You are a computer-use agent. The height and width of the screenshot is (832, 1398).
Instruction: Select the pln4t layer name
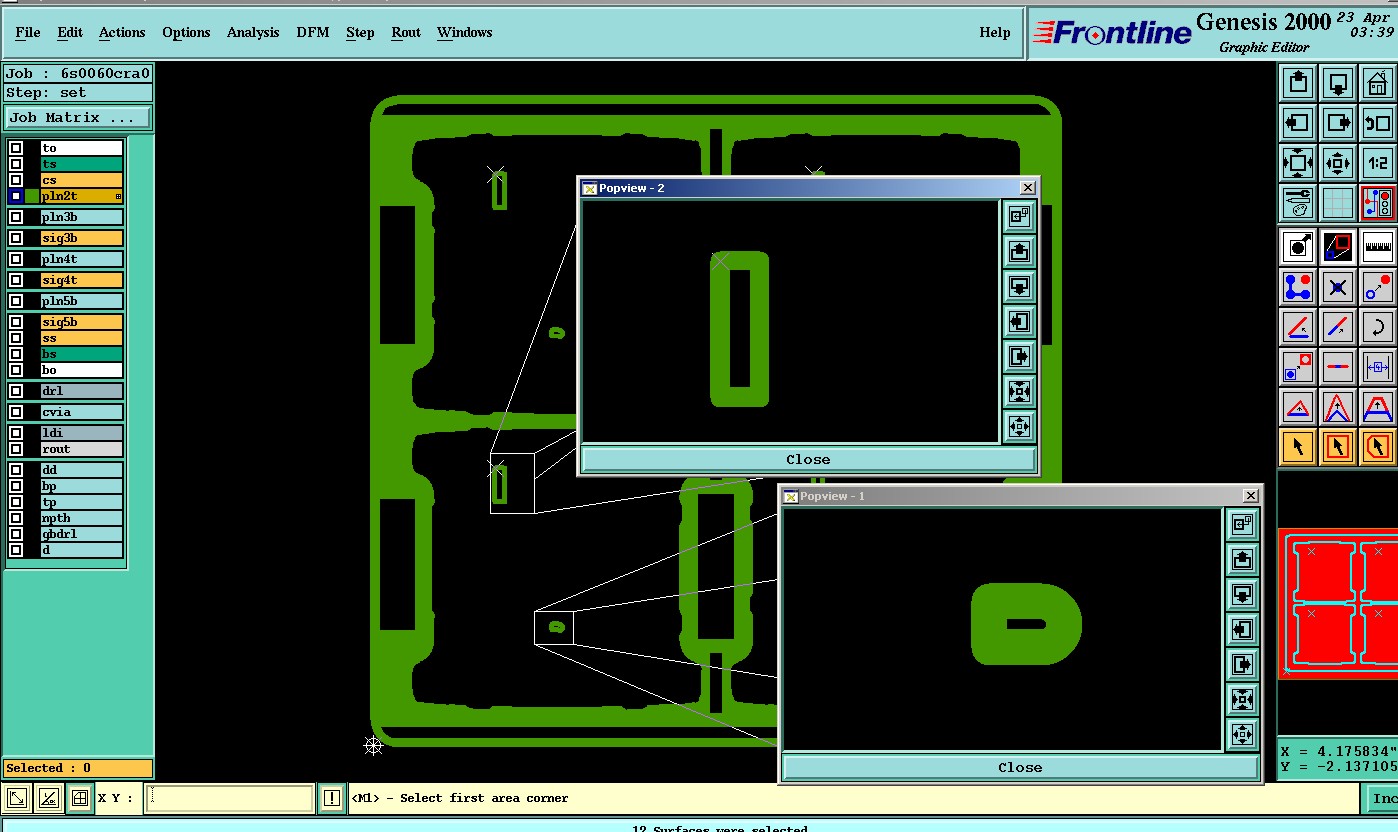click(x=82, y=259)
